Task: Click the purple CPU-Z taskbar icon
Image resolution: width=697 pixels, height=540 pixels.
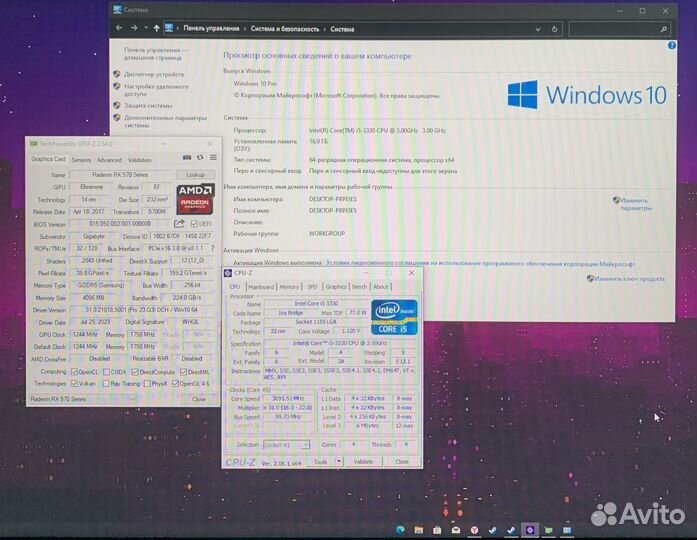Action: click(x=529, y=530)
